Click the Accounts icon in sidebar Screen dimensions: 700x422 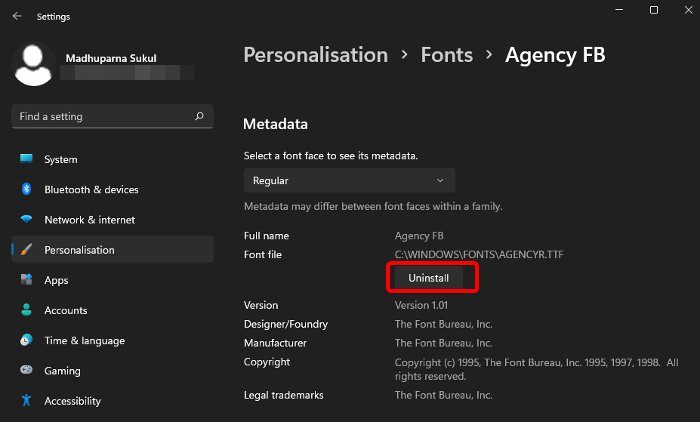click(x=26, y=311)
